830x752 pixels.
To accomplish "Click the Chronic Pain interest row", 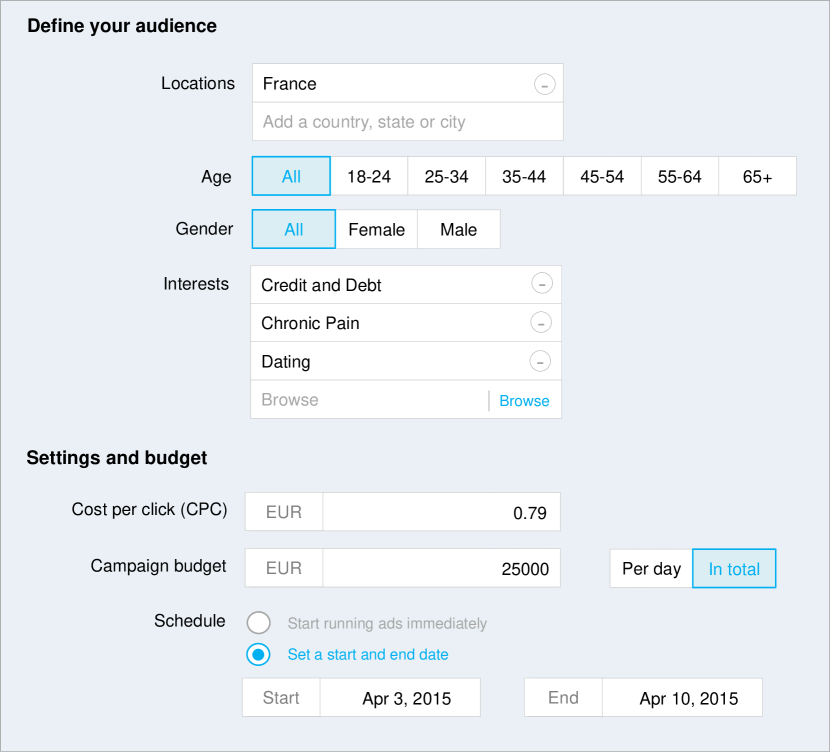I will [406, 323].
